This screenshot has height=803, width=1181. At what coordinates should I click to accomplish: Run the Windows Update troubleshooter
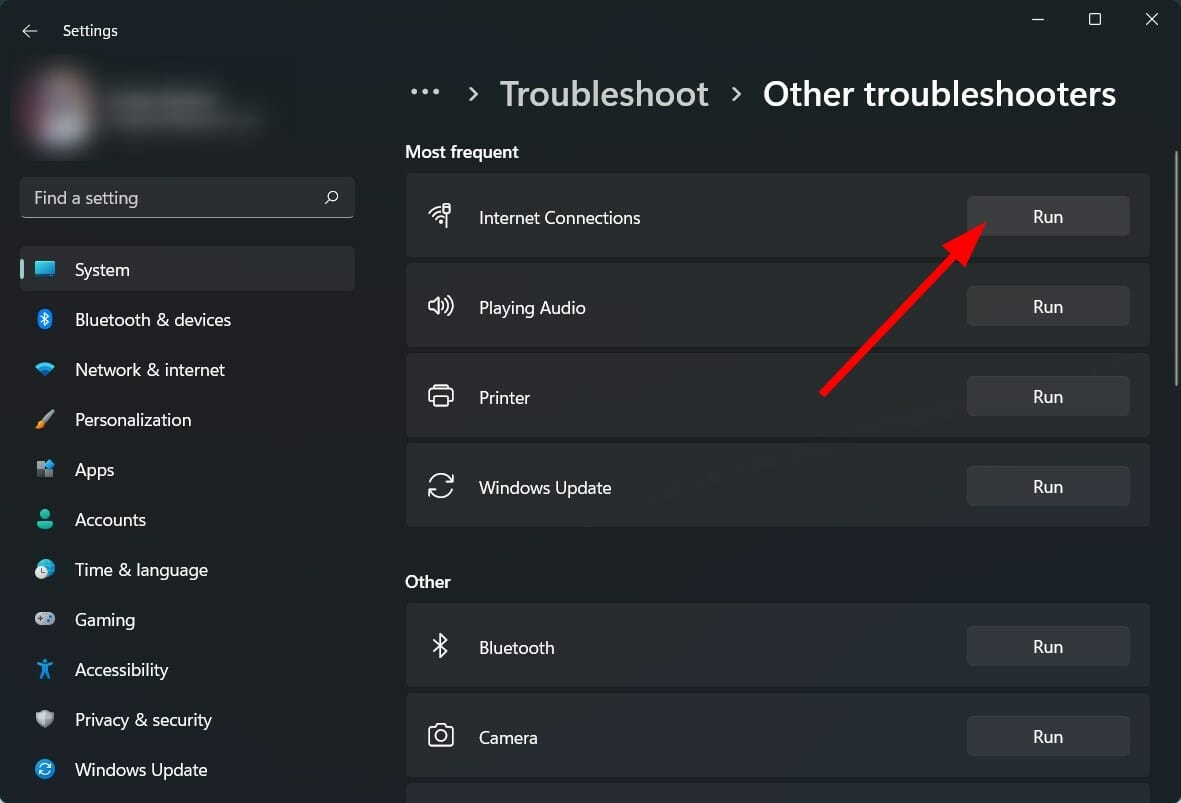click(x=1047, y=486)
